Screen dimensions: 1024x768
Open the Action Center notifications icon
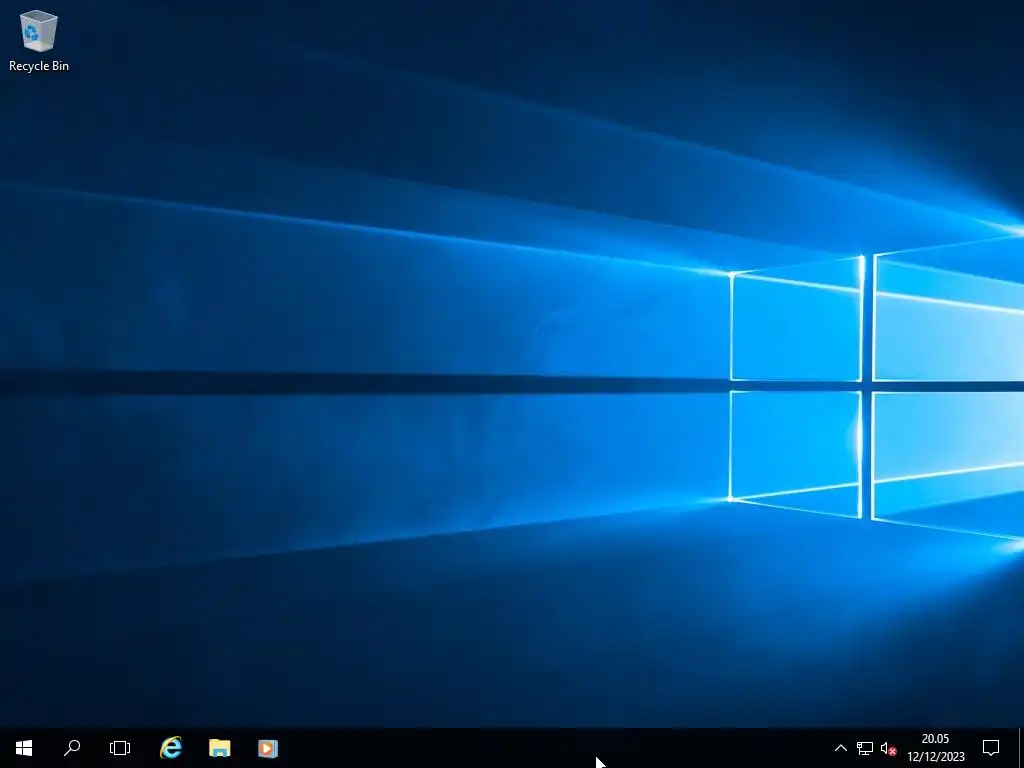tap(991, 748)
